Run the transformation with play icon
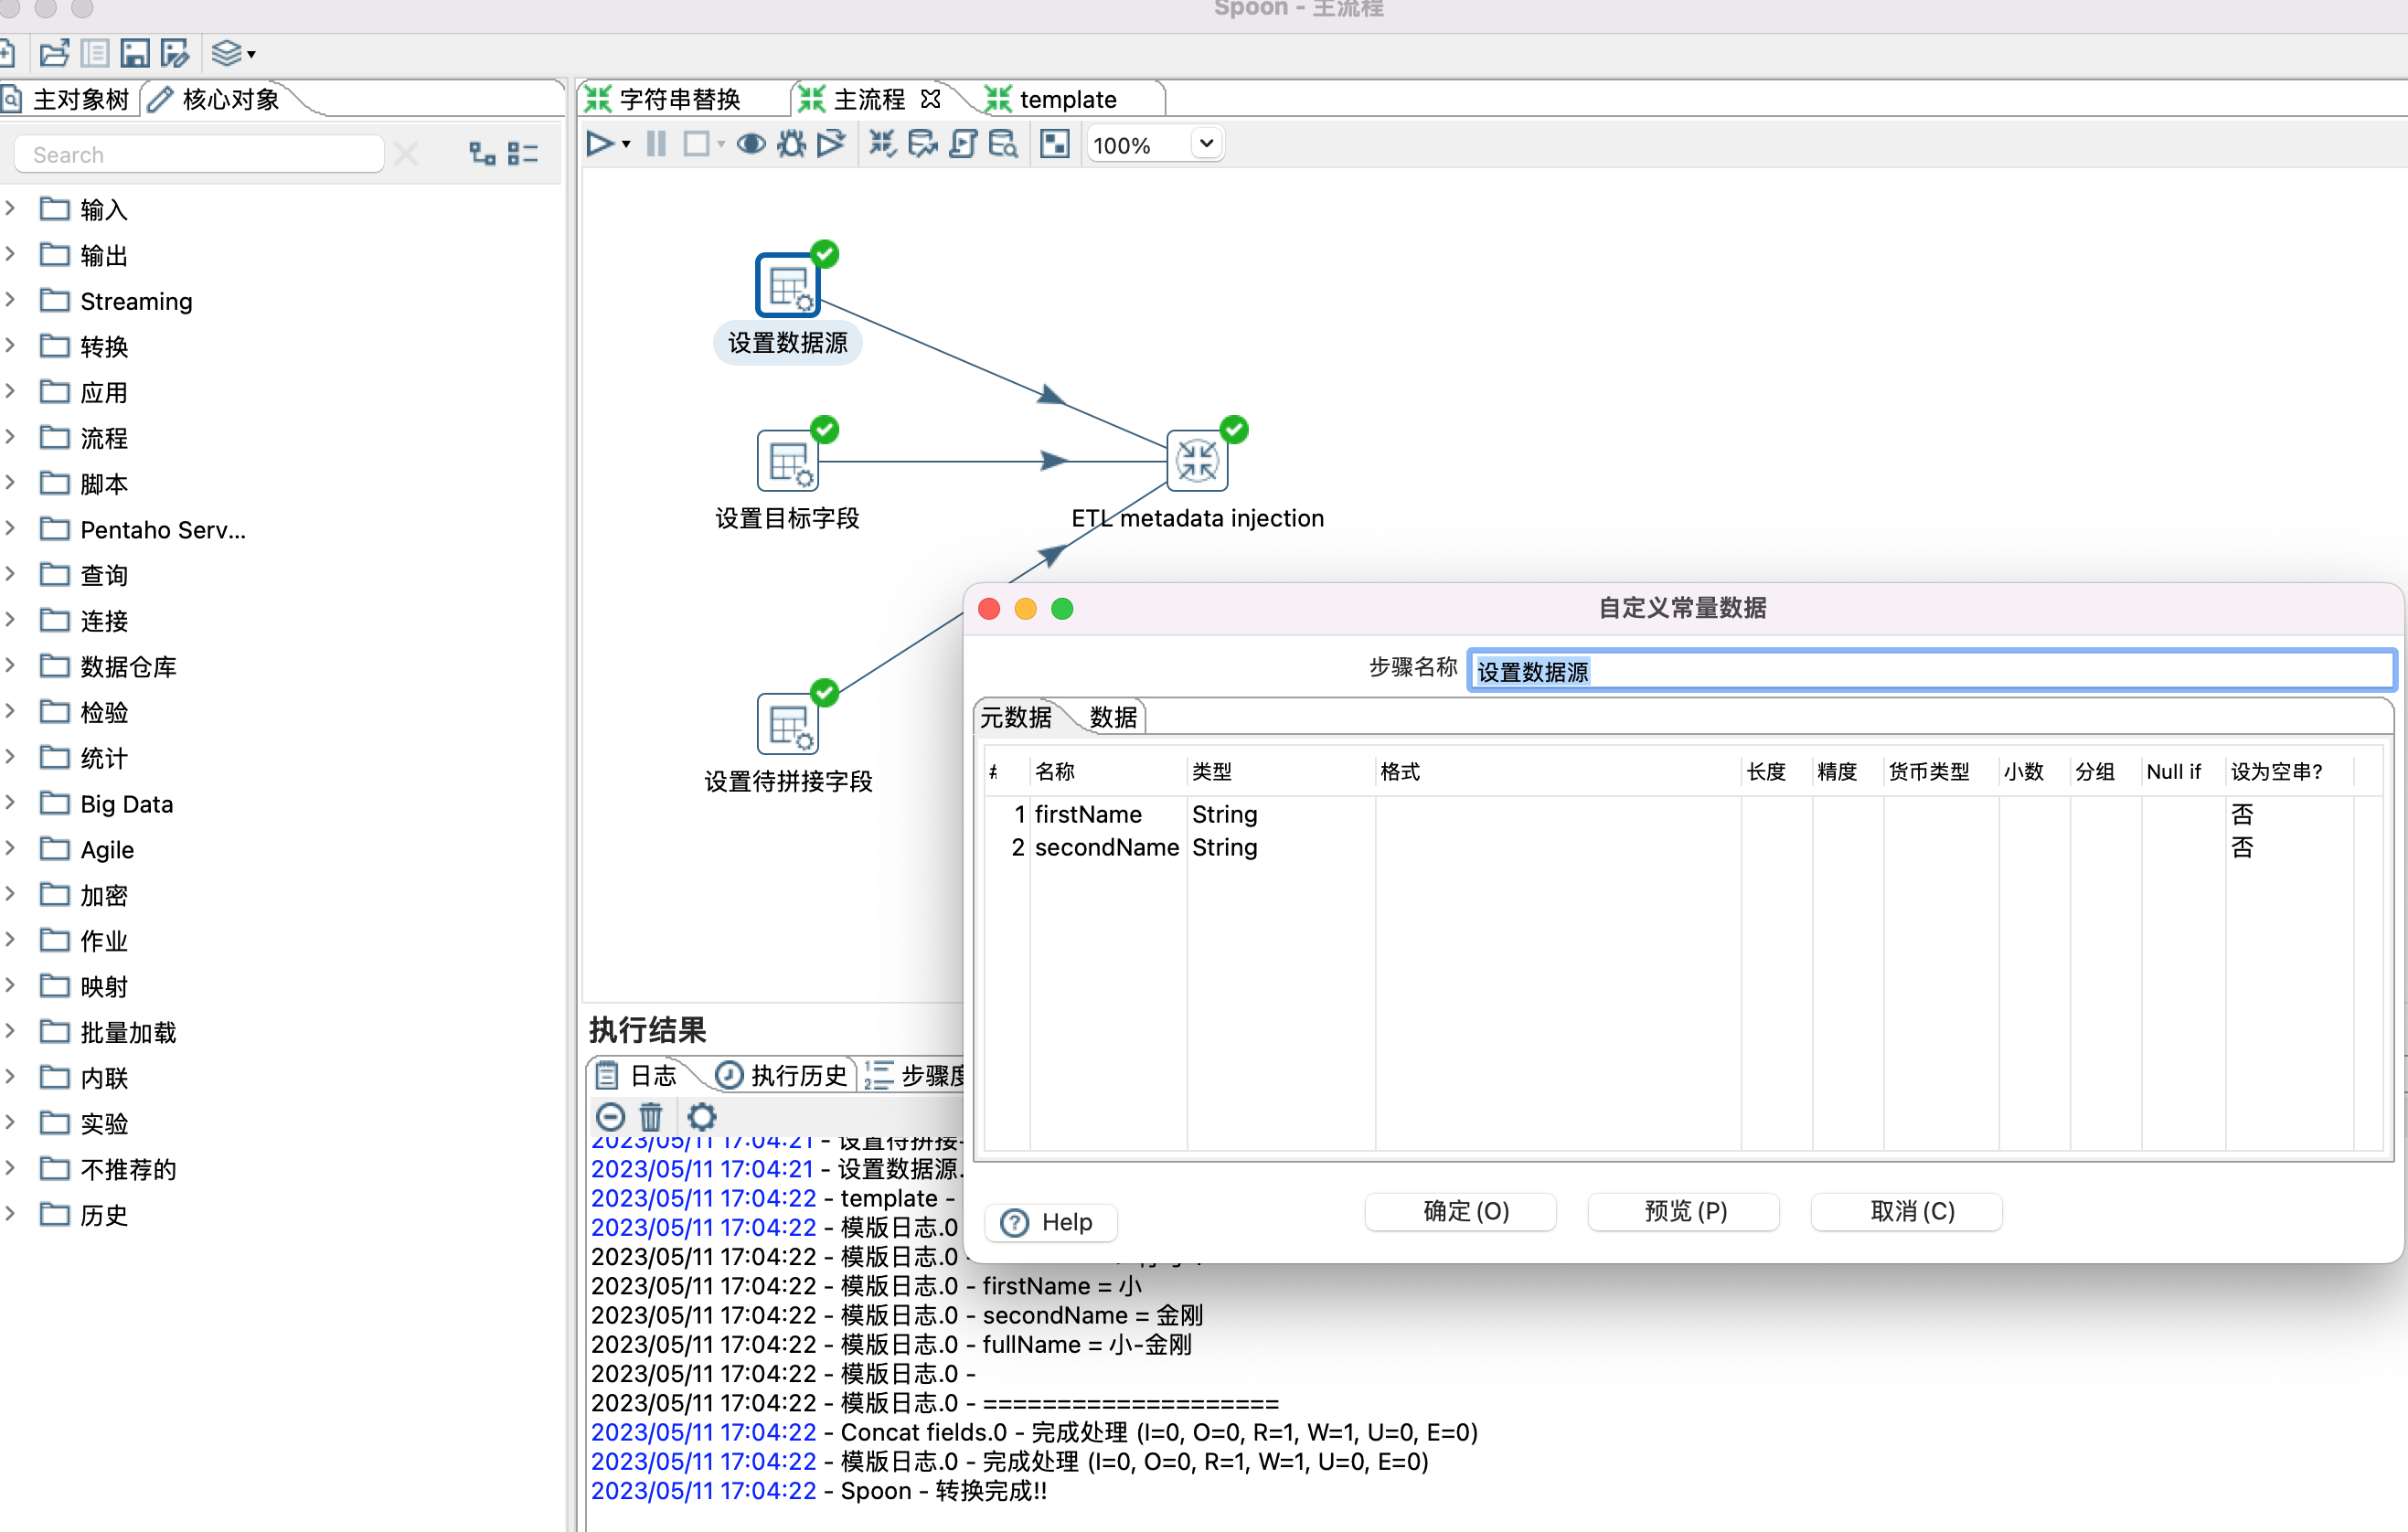The width and height of the screenshot is (2408, 1532). point(599,145)
